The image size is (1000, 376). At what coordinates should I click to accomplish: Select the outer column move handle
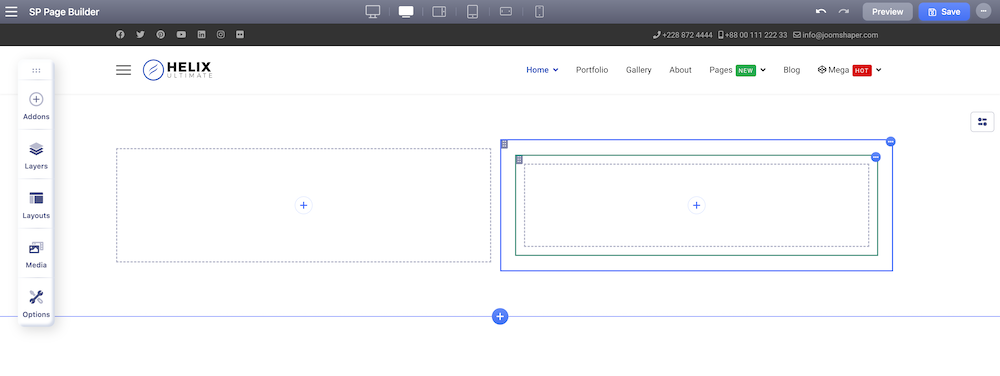click(x=504, y=144)
